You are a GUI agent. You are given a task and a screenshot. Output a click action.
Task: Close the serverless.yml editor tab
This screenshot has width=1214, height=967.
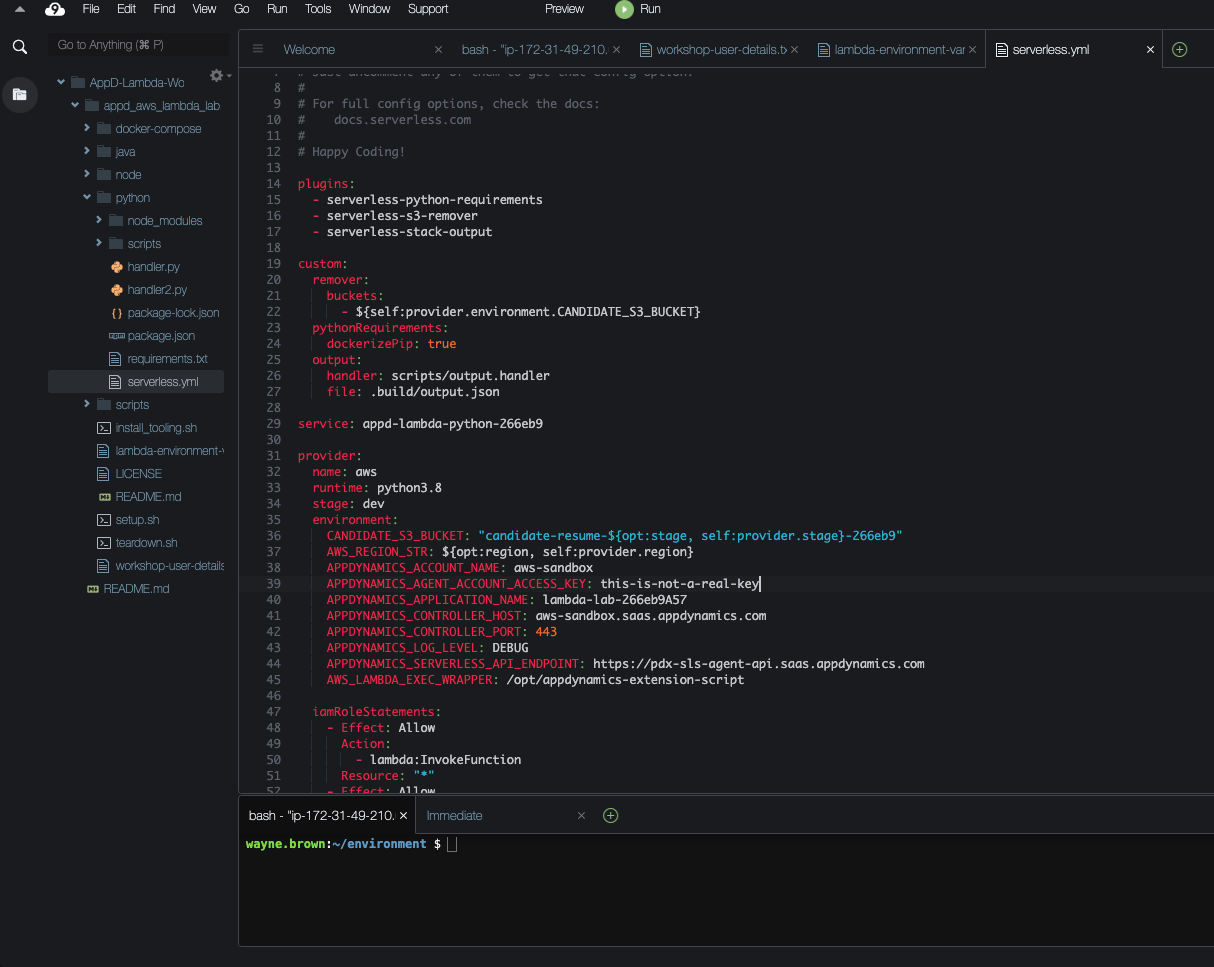click(1150, 49)
